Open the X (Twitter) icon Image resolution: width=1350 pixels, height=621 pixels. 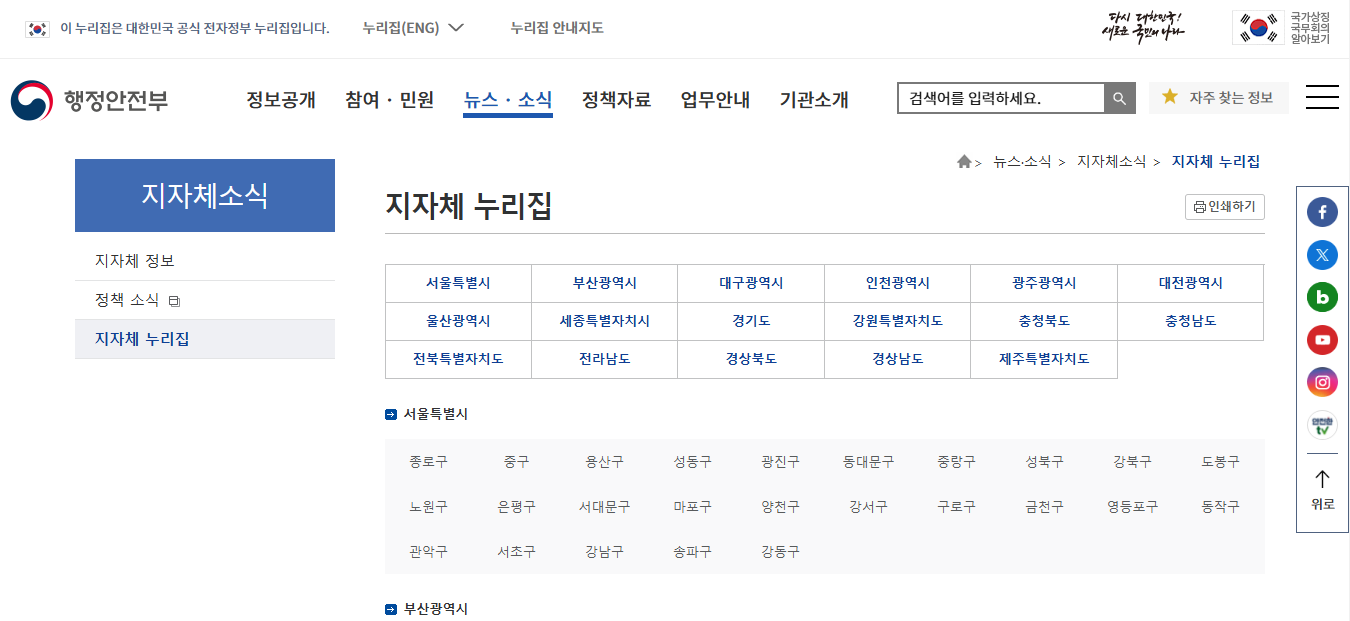1322,255
